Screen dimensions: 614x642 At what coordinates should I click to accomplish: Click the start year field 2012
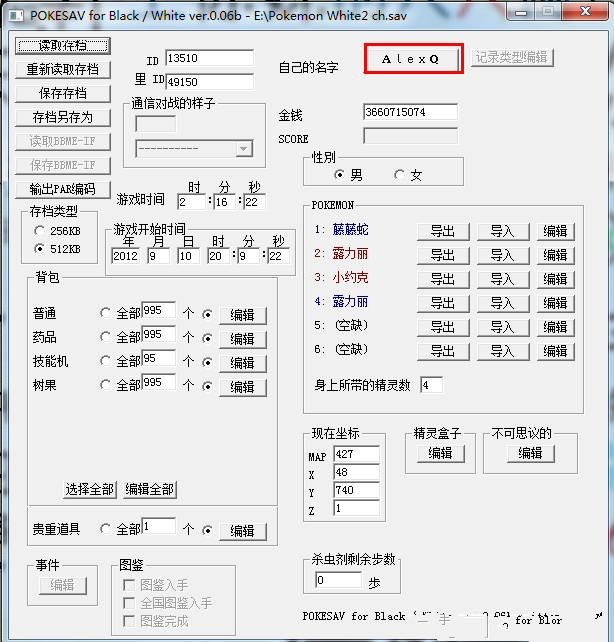(125, 256)
